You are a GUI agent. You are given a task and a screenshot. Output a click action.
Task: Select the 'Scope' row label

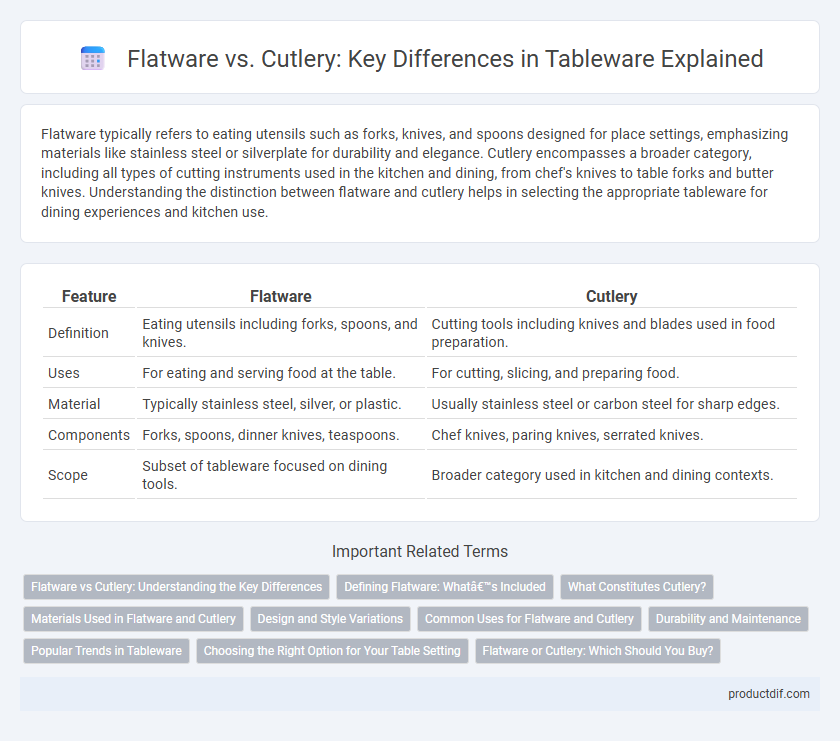[68, 475]
